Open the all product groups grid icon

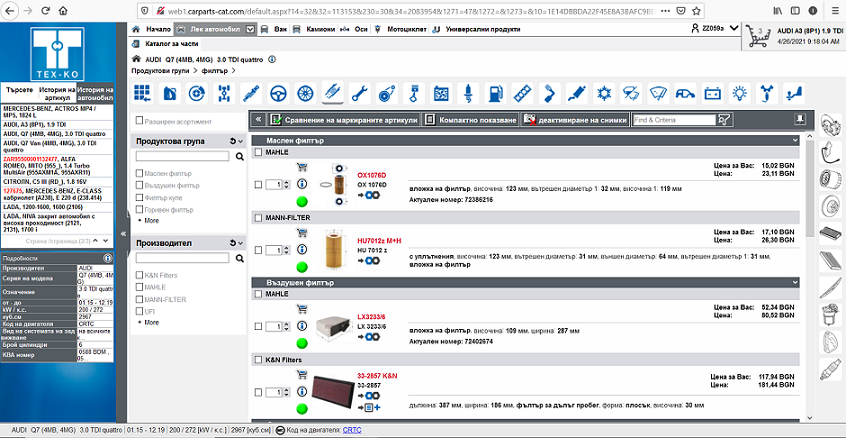(142, 93)
